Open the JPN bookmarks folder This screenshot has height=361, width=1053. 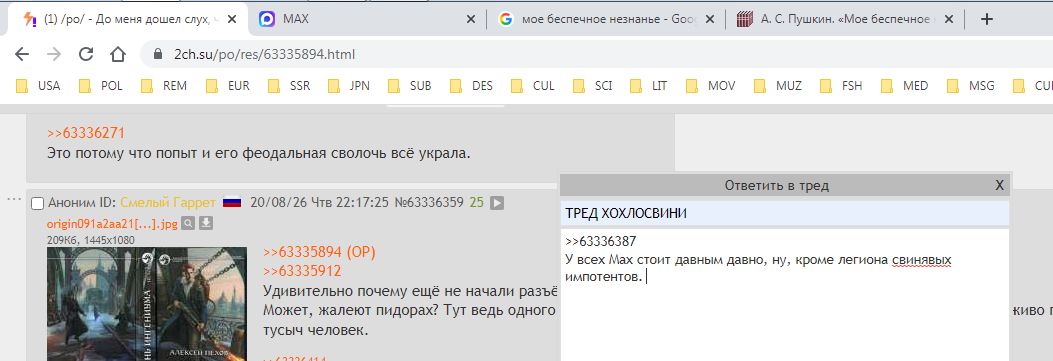click(x=349, y=86)
